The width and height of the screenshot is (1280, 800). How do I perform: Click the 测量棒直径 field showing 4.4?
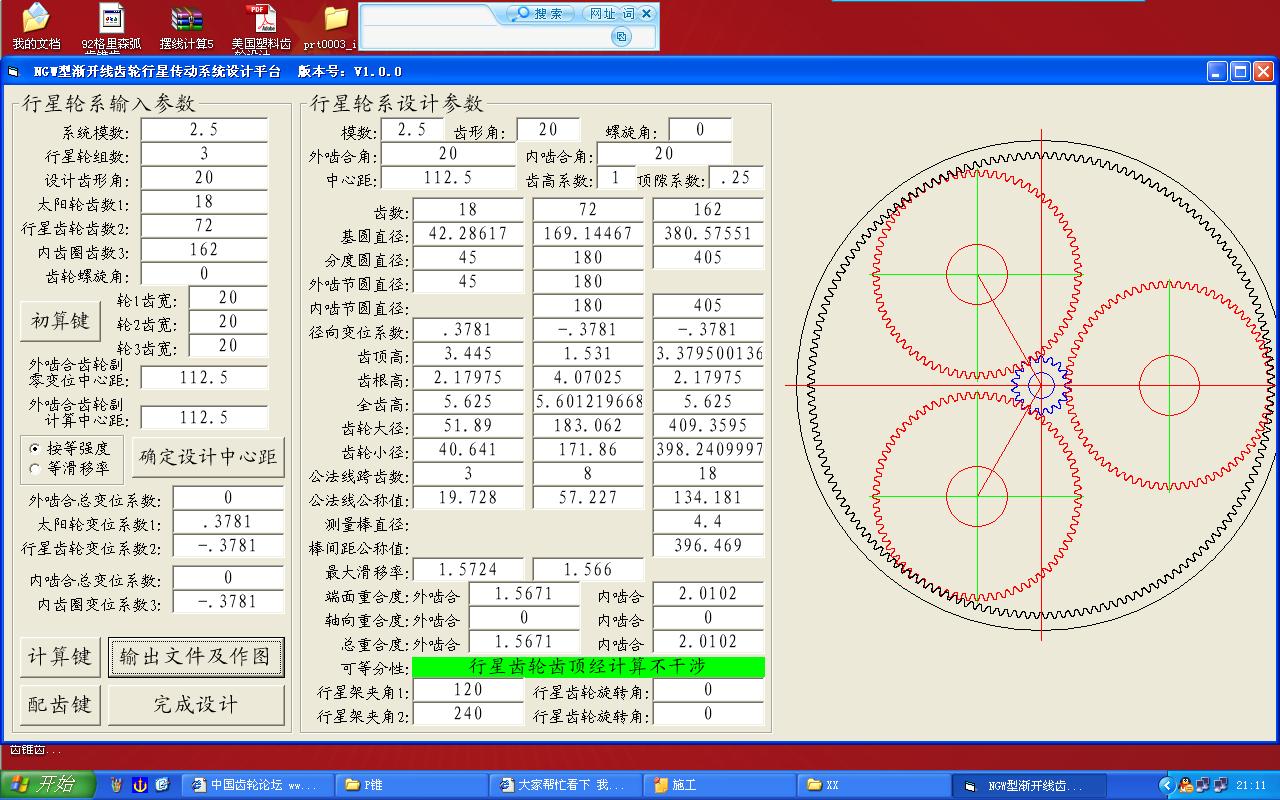(x=708, y=522)
